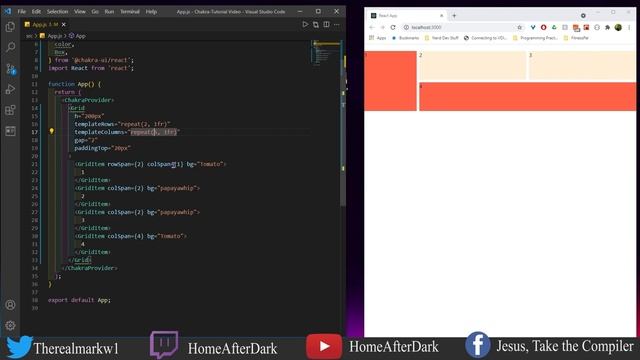The image size is (640, 360).
Task: Open the Extensions view
Action: [x=10, y=110]
